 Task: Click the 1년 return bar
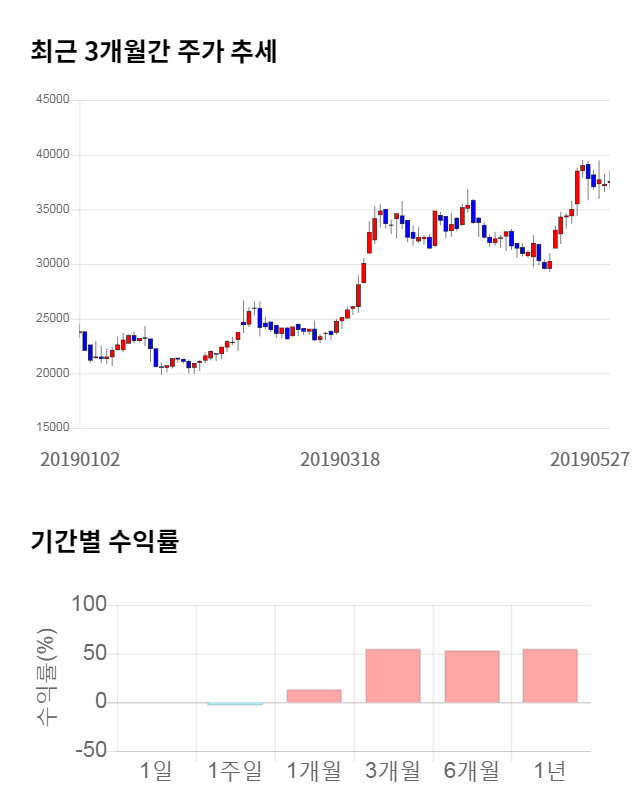point(550,676)
